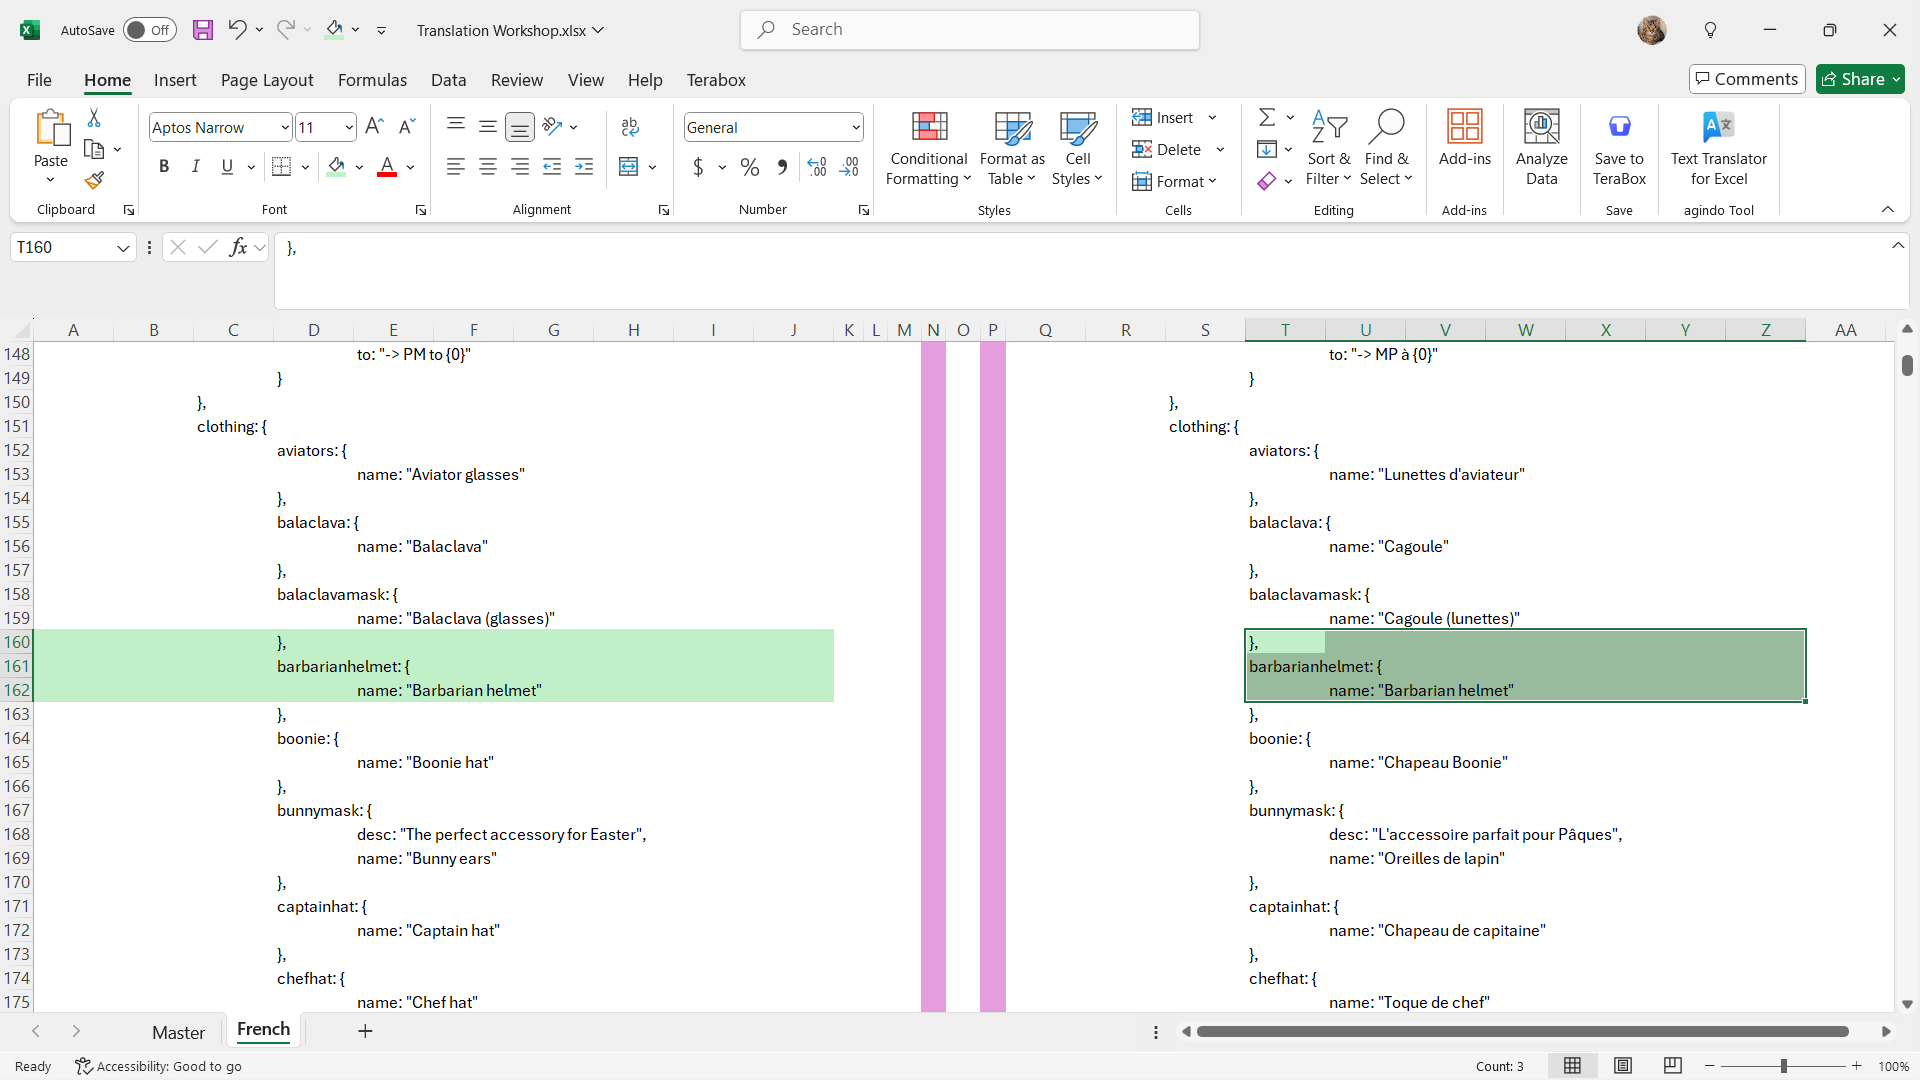Click the Increase Decimal icon
The height and width of the screenshot is (1080, 1920).
(x=817, y=167)
